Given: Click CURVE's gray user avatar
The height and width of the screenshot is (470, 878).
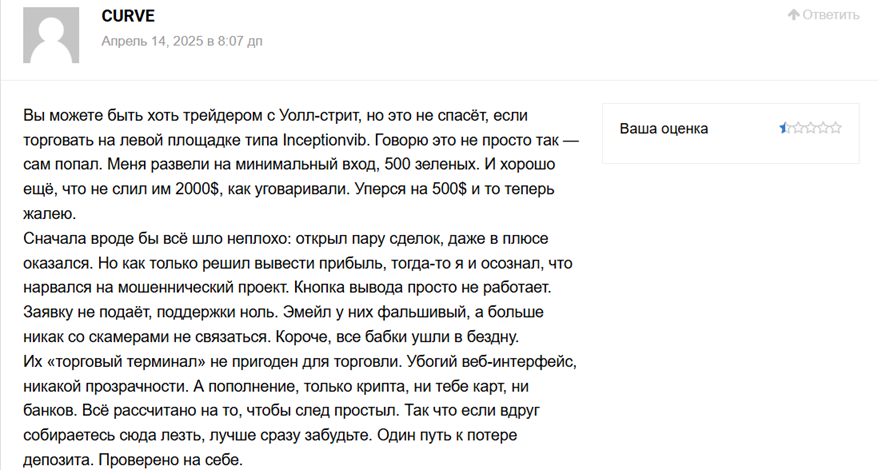Looking at the screenshot, I should (51, 35).
